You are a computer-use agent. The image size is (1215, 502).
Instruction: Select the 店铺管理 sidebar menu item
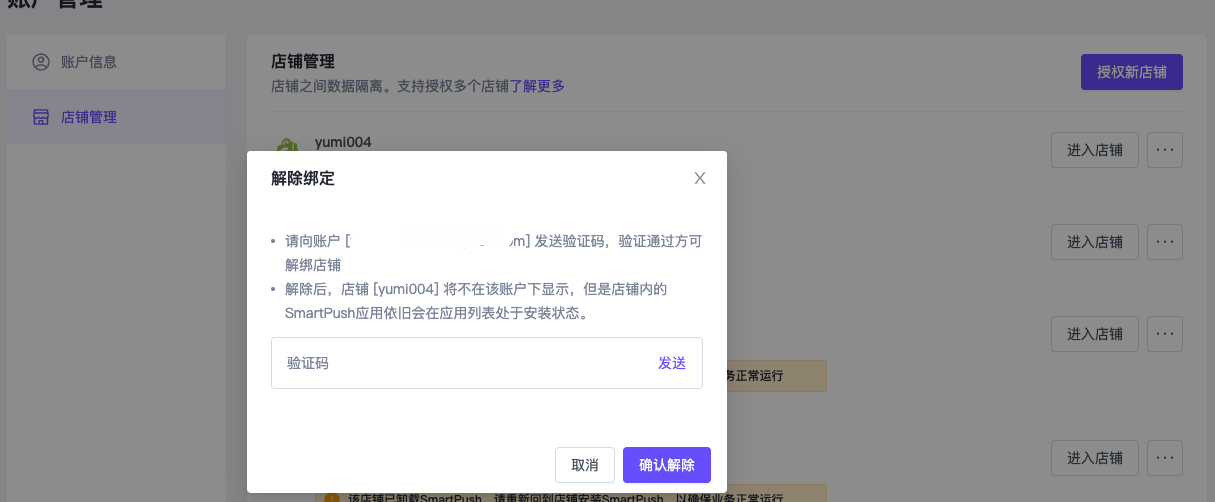pos(89,117)
